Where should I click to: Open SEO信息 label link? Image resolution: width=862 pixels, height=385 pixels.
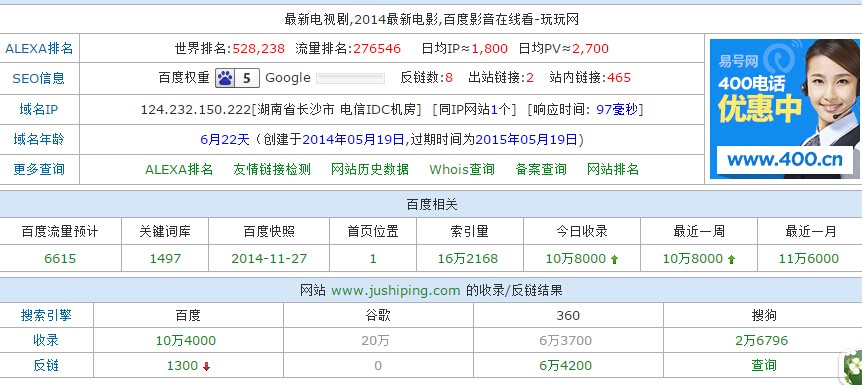38,78
